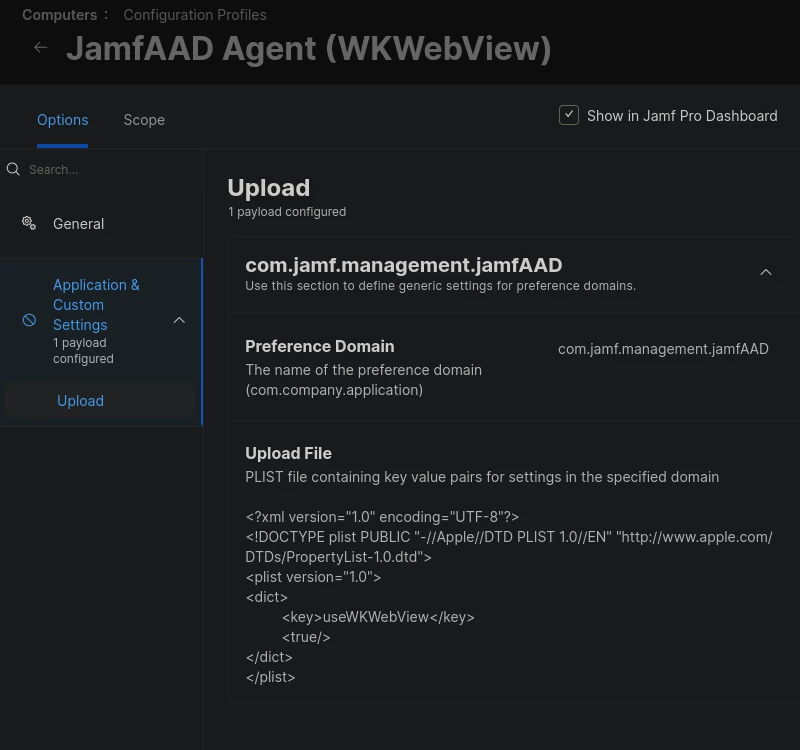The width and height of the screenshot is (800, 750).
Task: Click the Preference Domain label
Action: [319, 346]
